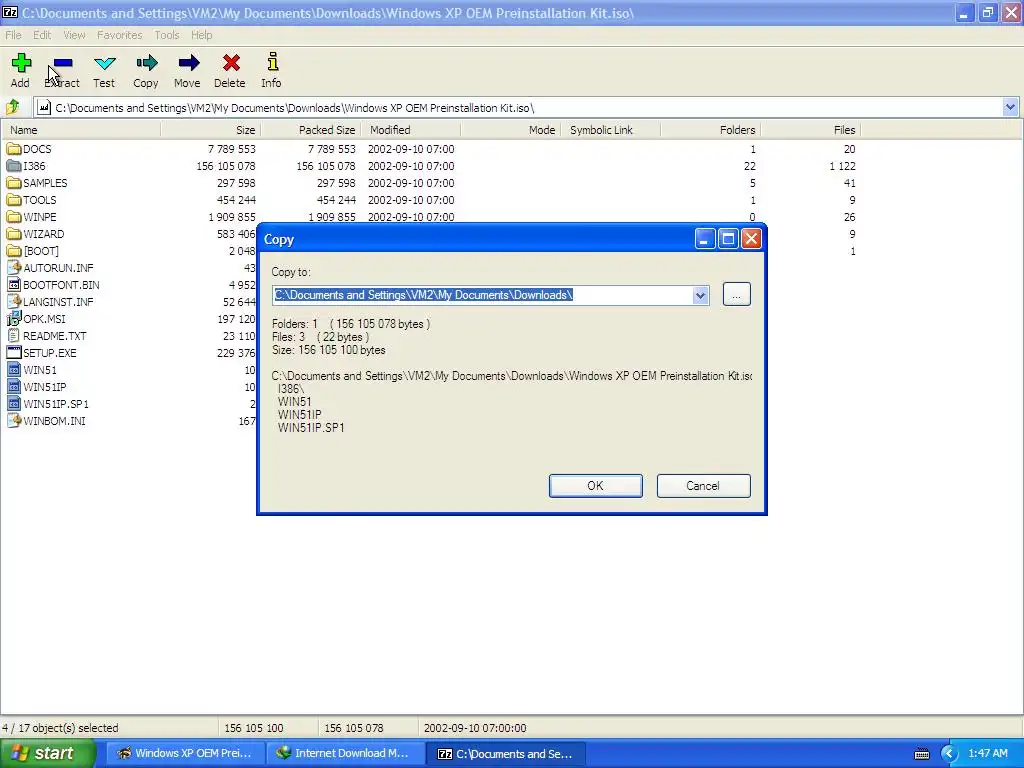
Task: Expand hidden tray icons arrow
Action: point(949,754)
